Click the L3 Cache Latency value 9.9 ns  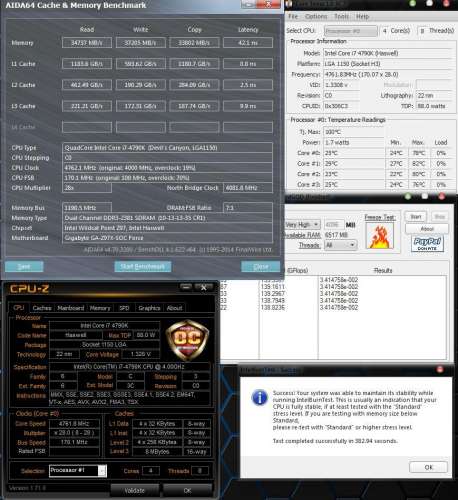pyautogui.click(x=248, y=106)
